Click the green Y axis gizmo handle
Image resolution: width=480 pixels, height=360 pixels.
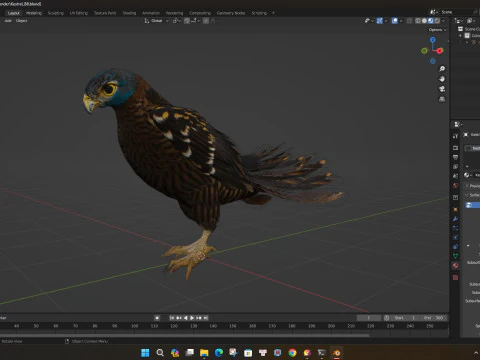point(424,51)
